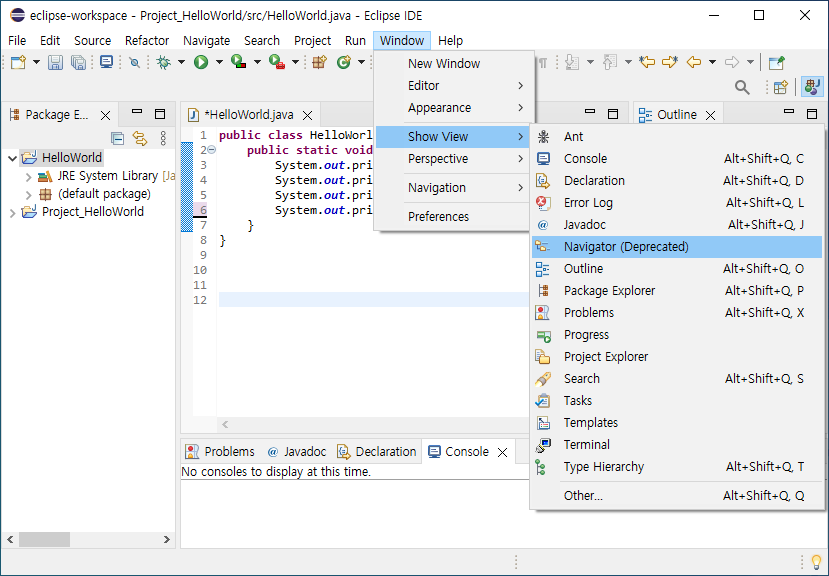Open the Debug dropdown arrow

[181, 62]
